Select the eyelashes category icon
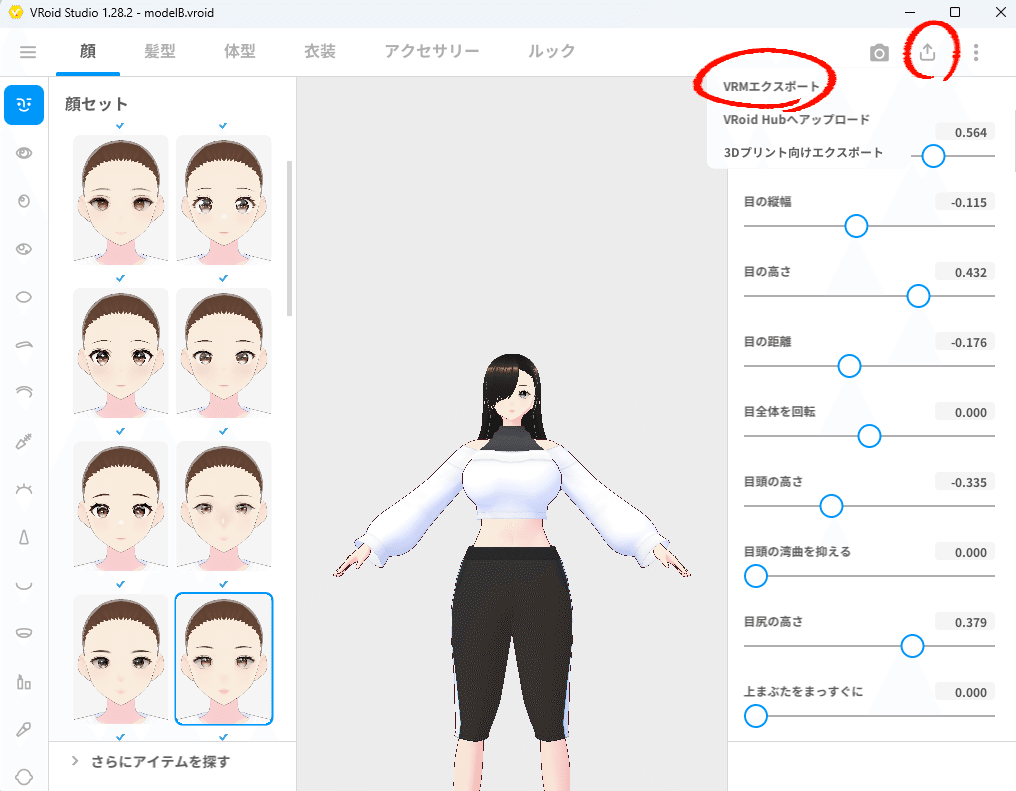The width and height of the screenshot is (1016, 791). click(24, 488)
